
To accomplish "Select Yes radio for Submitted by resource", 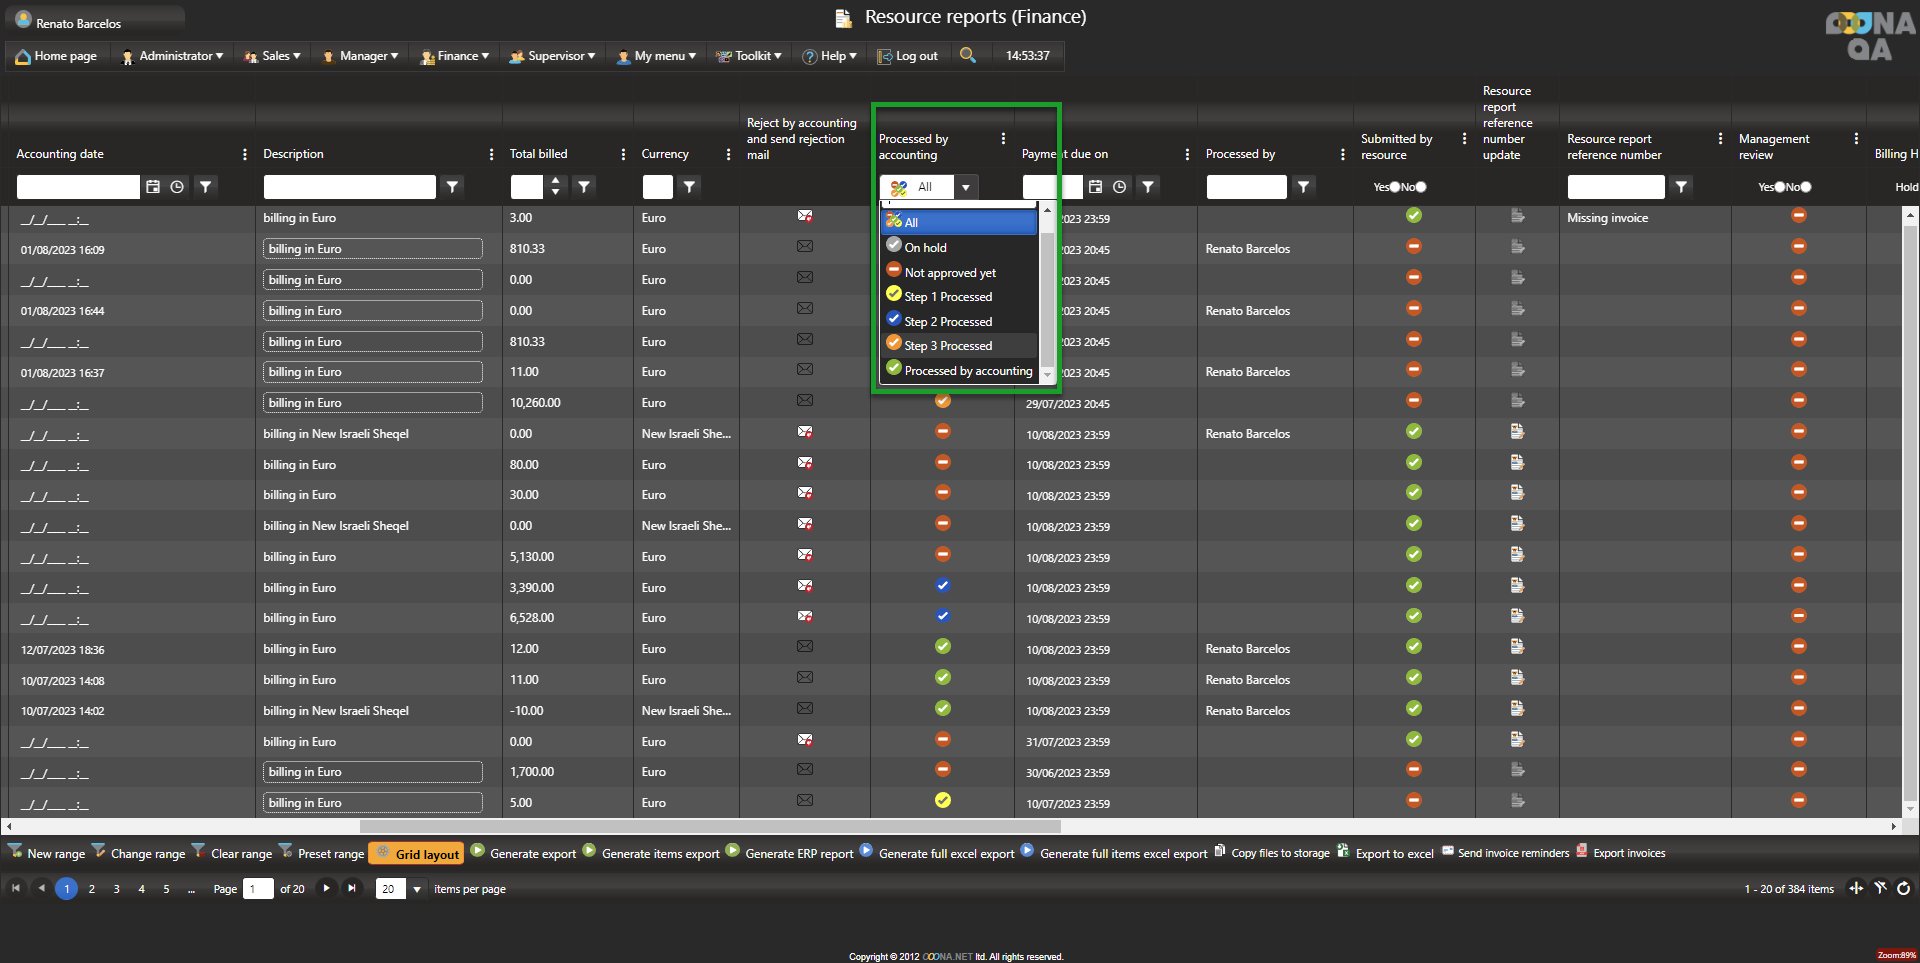I will tap(1395, 187).
